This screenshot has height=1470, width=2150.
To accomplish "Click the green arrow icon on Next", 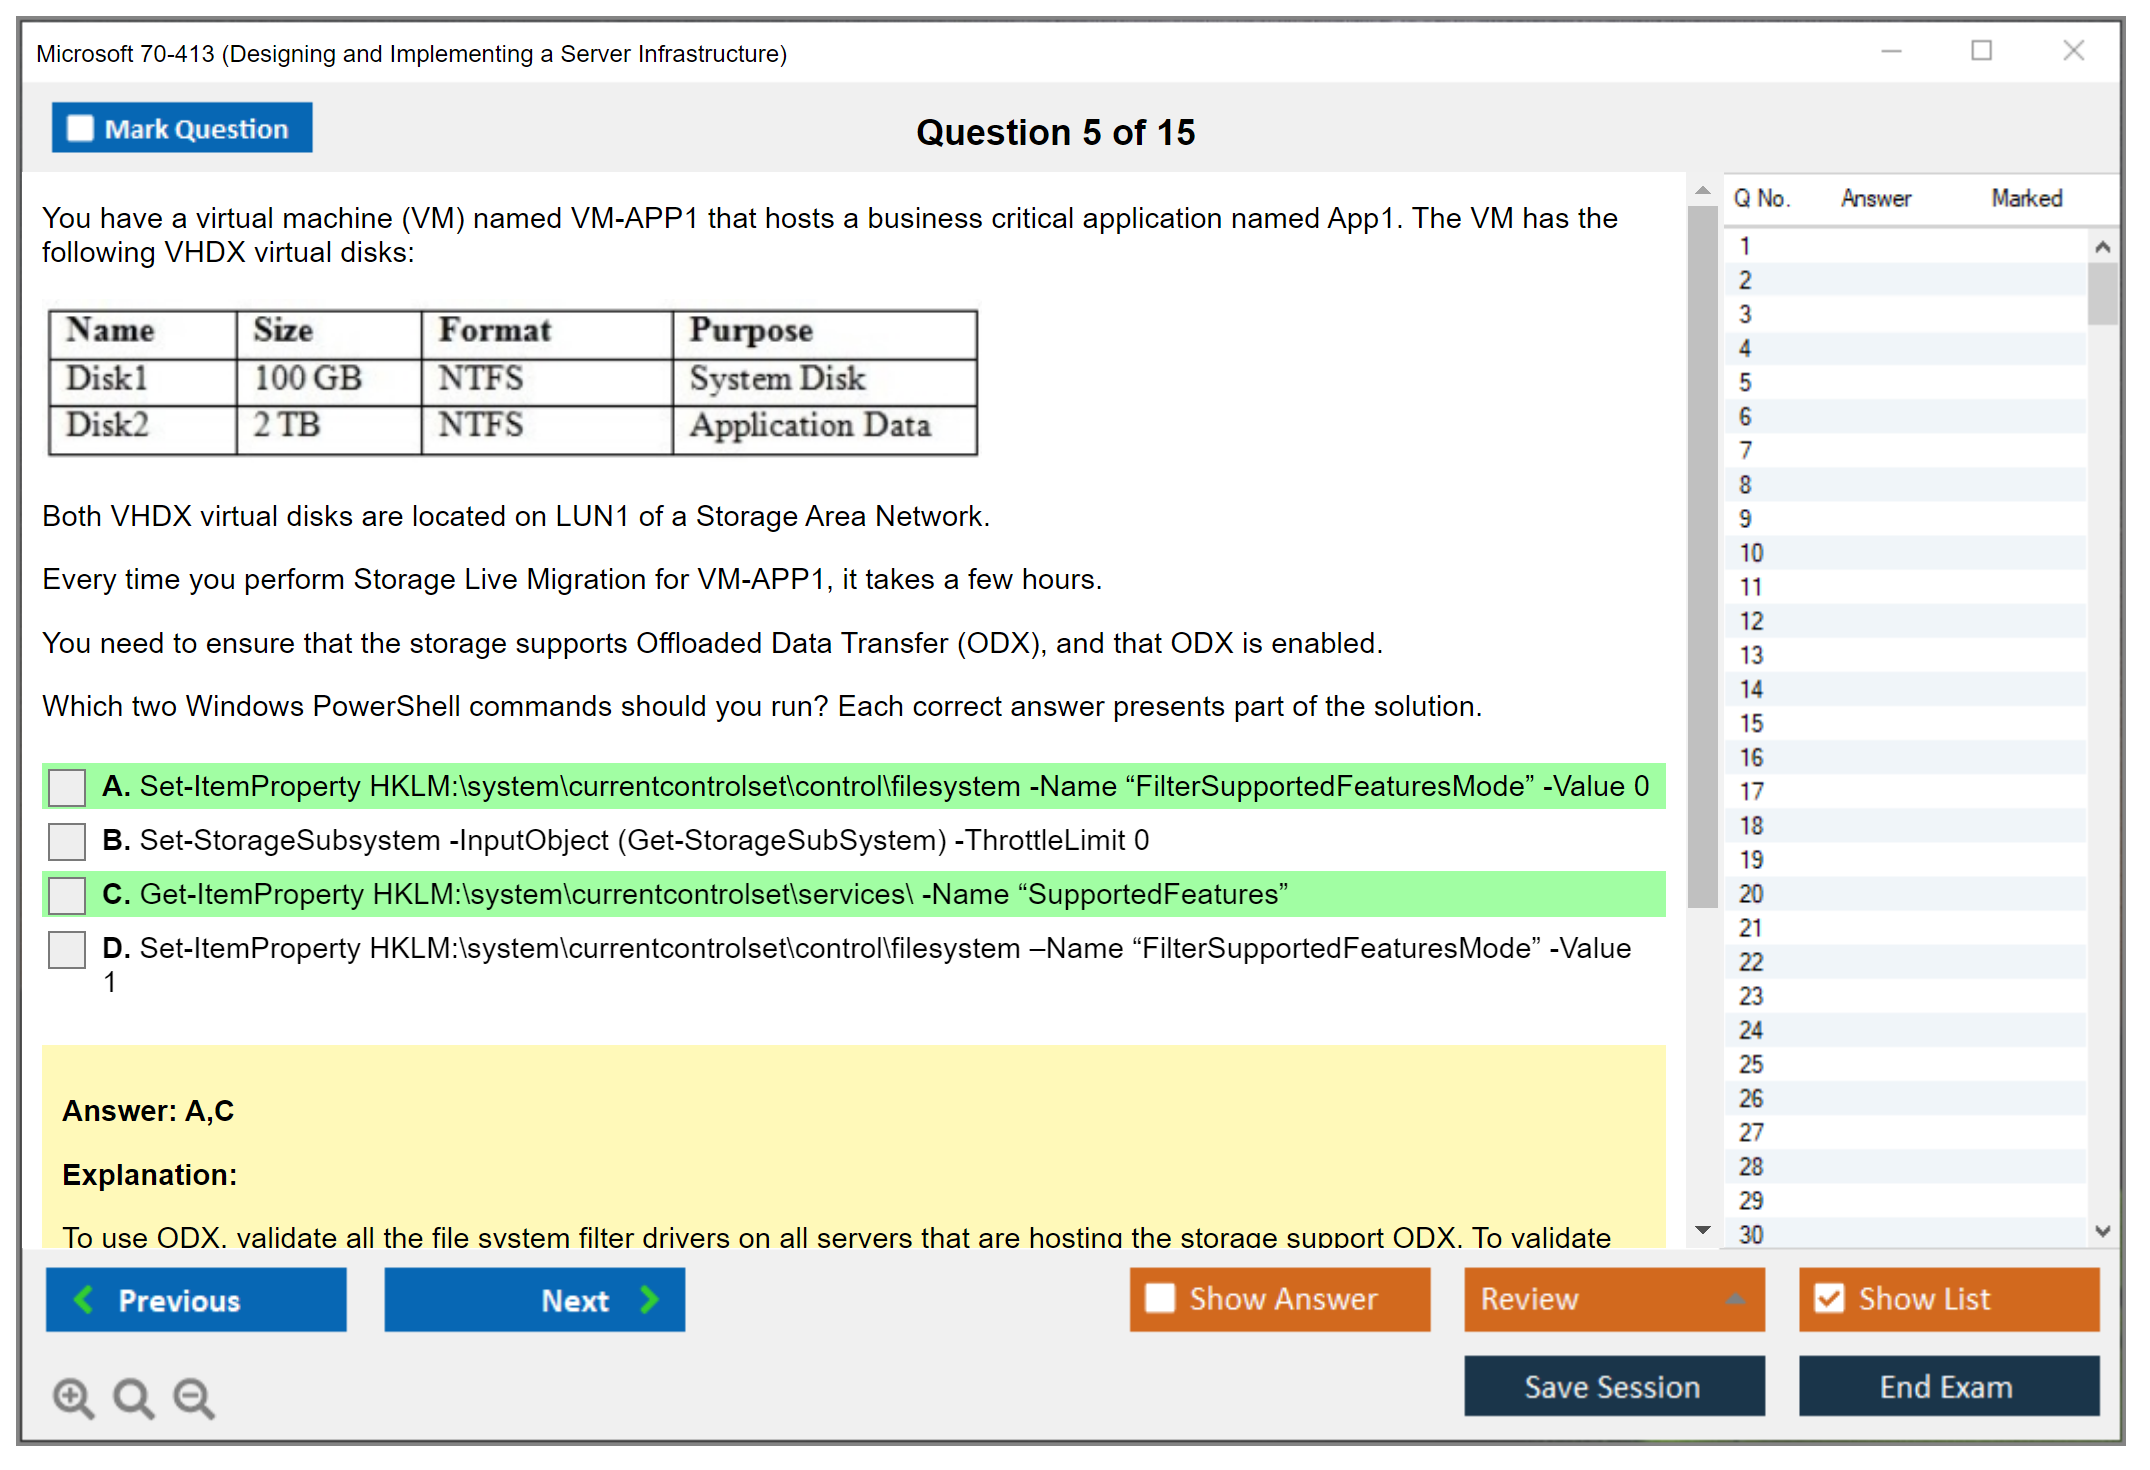I will point(648,1299).
